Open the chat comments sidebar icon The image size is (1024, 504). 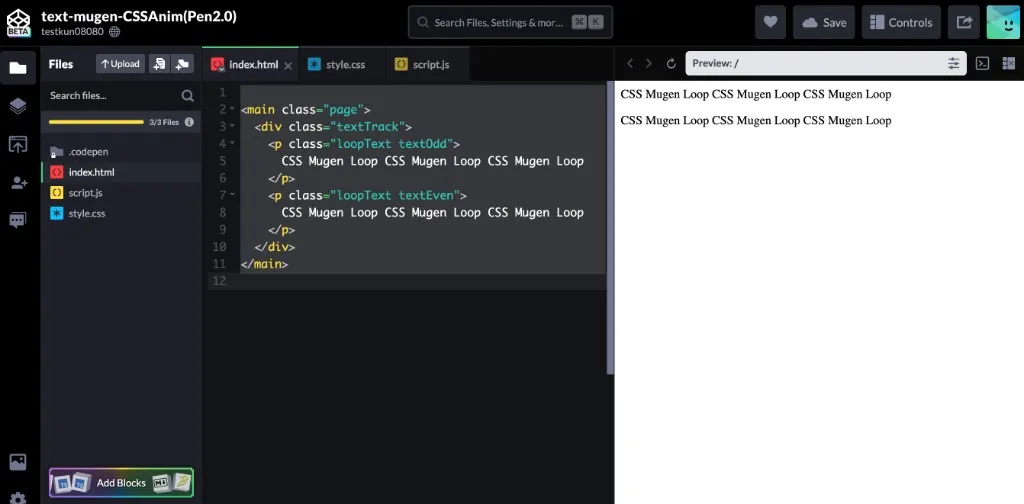pyautogui.click(x=18, y=221)
